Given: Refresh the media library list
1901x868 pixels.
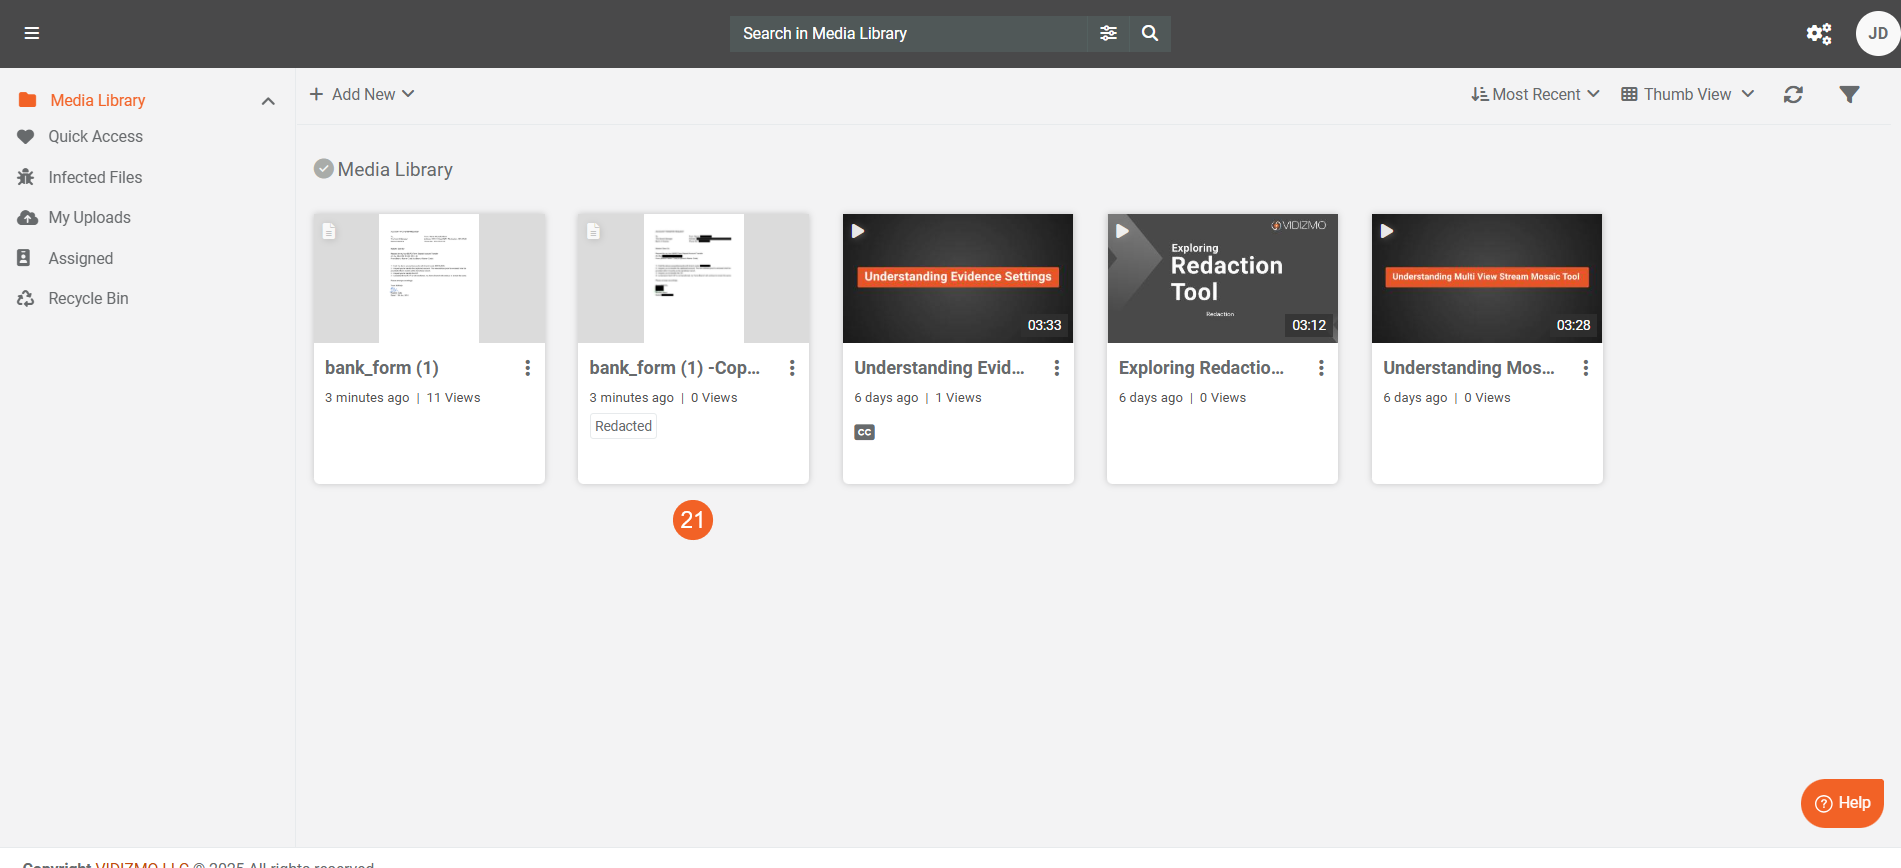Looking at the screenshot, I should [1793, 94].
